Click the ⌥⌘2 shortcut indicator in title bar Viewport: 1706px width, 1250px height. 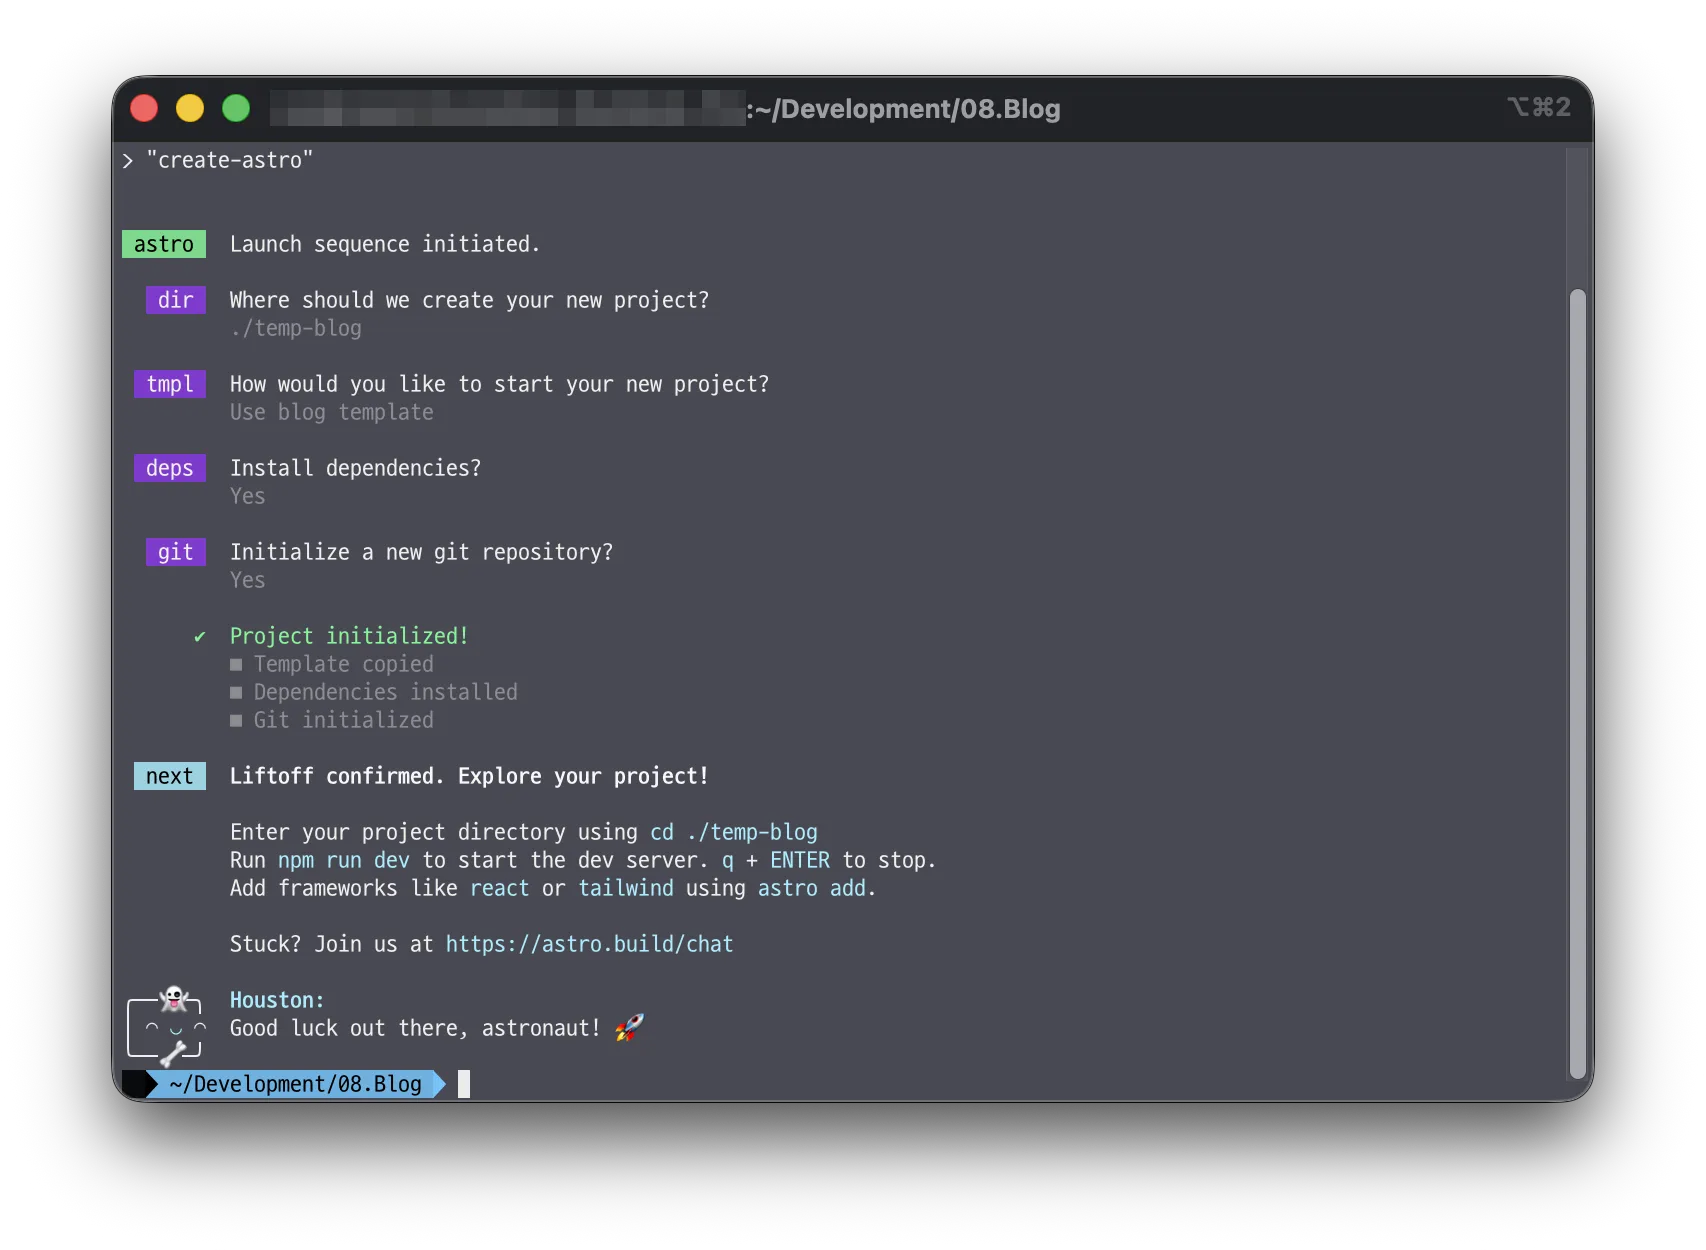click(1539, 107)
